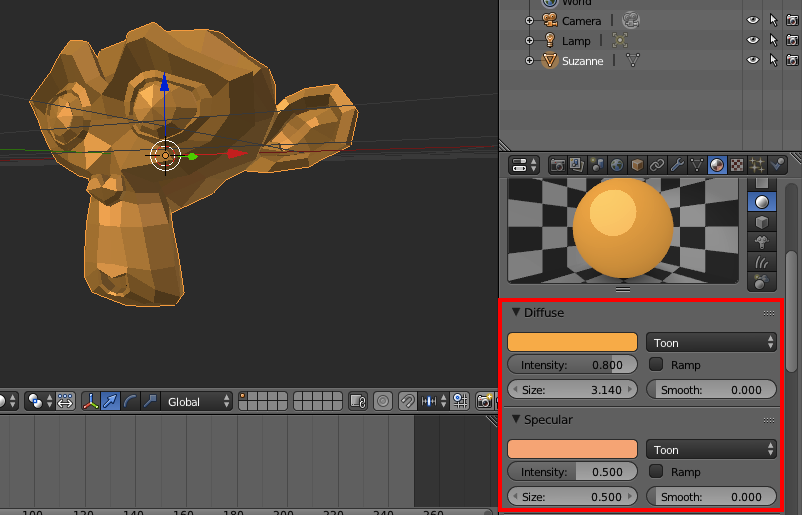
Task: Select hair strands preview type
Action: click(762, 262)
